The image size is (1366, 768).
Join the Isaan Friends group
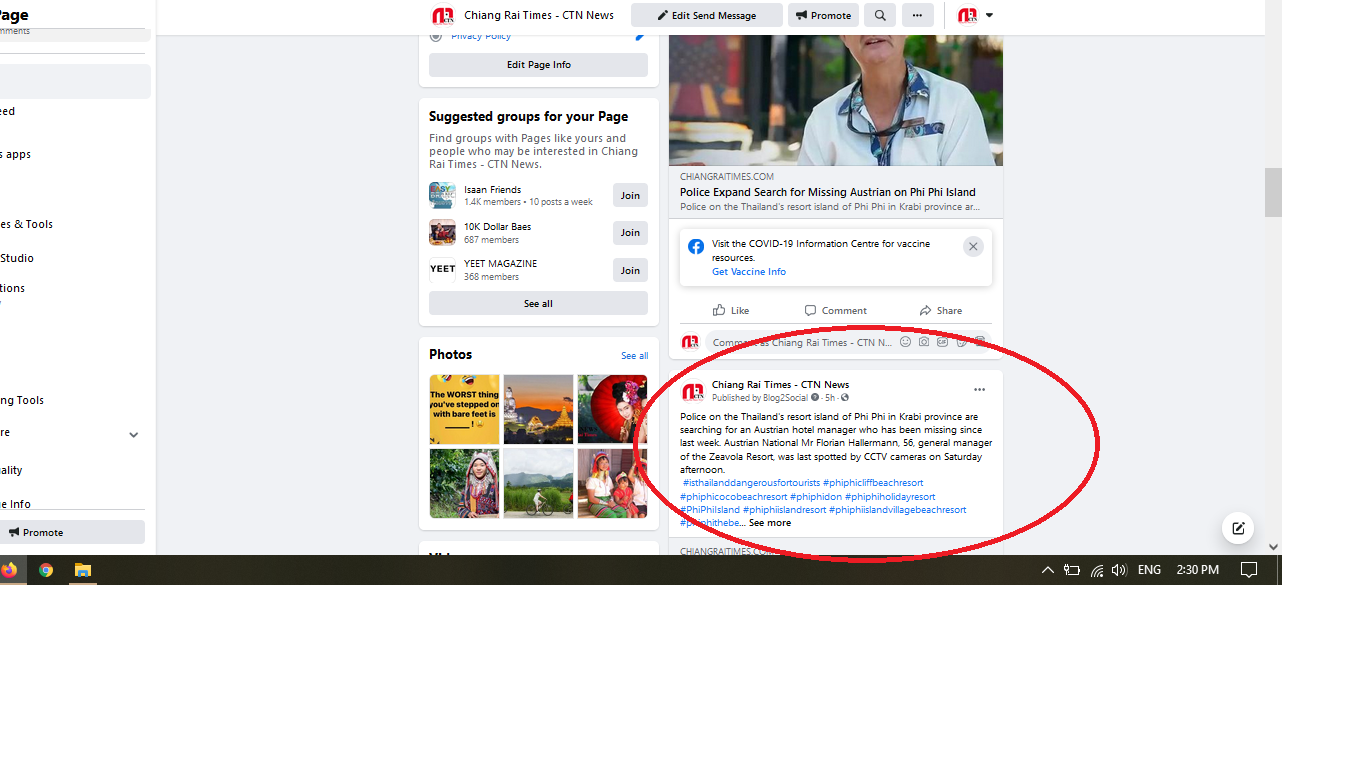[630, 195]
